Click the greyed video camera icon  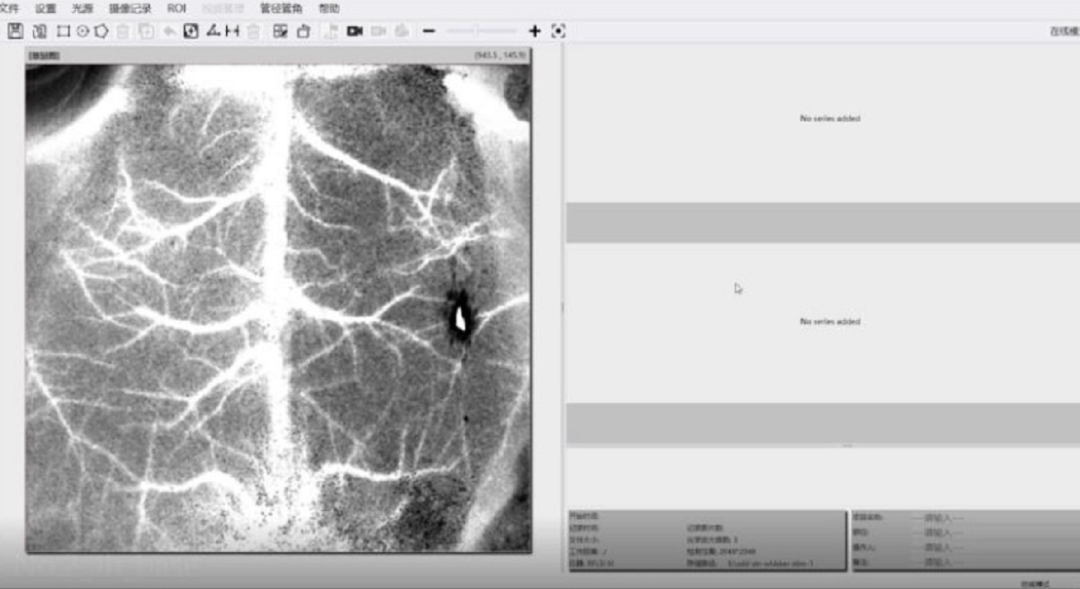pos(379,31)
